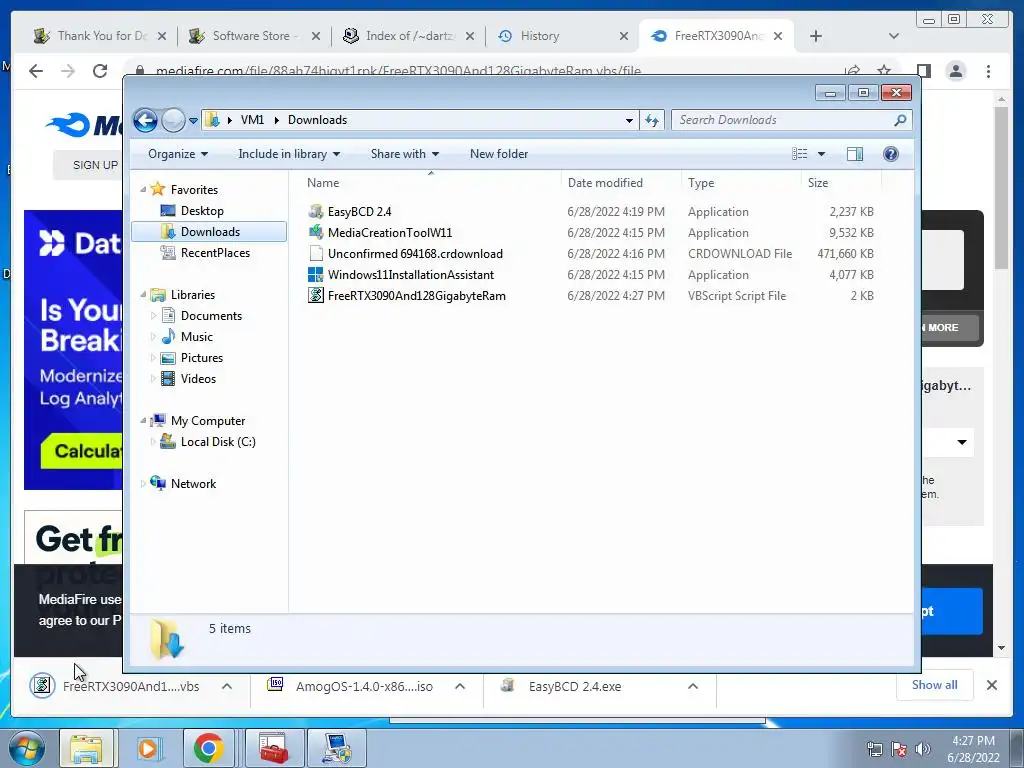Click the volume icon in system tray
The image size is (1024, 768).
923,749
